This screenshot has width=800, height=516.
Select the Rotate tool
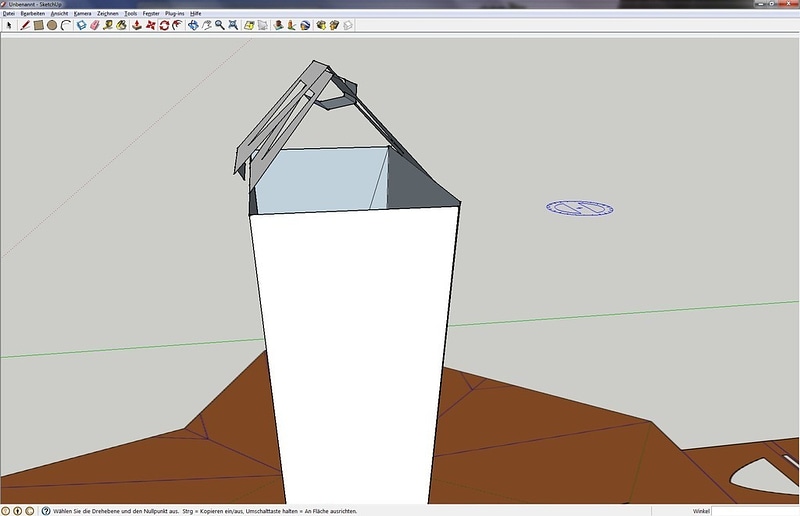[x=164, y=25]
